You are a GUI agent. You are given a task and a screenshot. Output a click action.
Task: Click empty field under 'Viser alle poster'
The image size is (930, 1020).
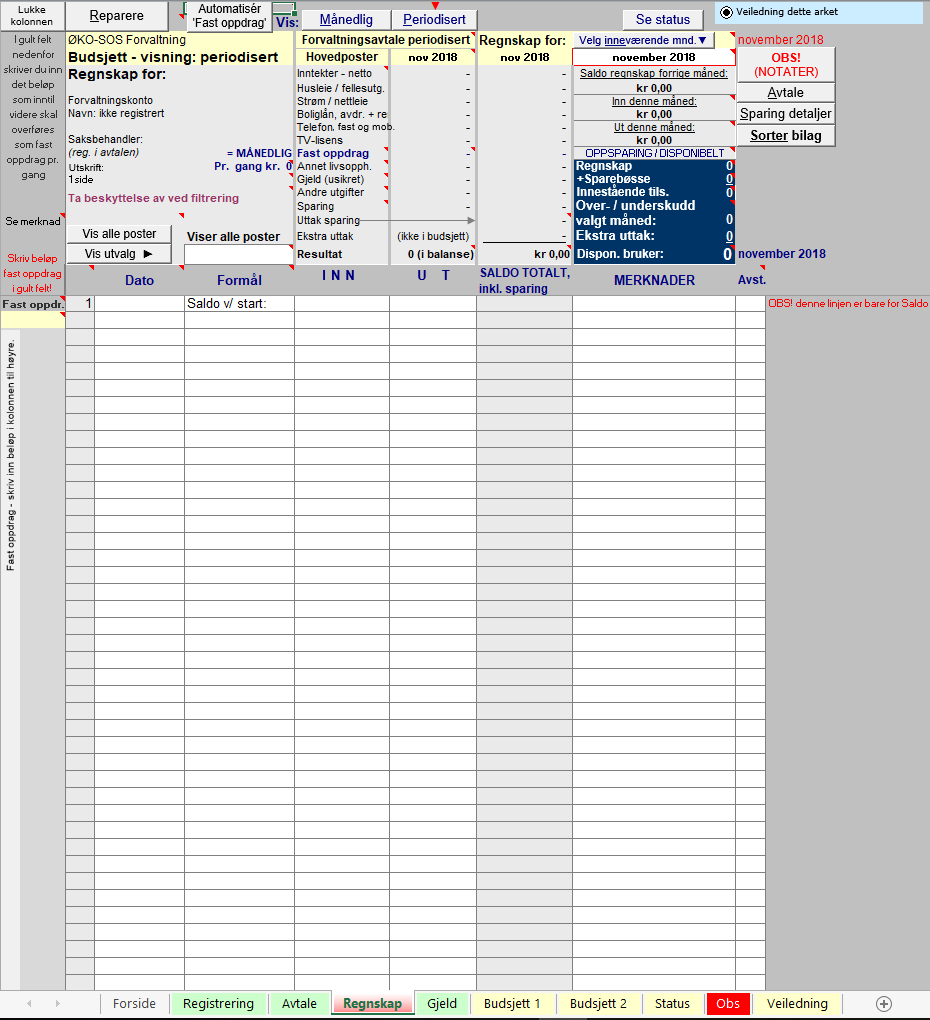pyautogui.click(x=239, y=254)
